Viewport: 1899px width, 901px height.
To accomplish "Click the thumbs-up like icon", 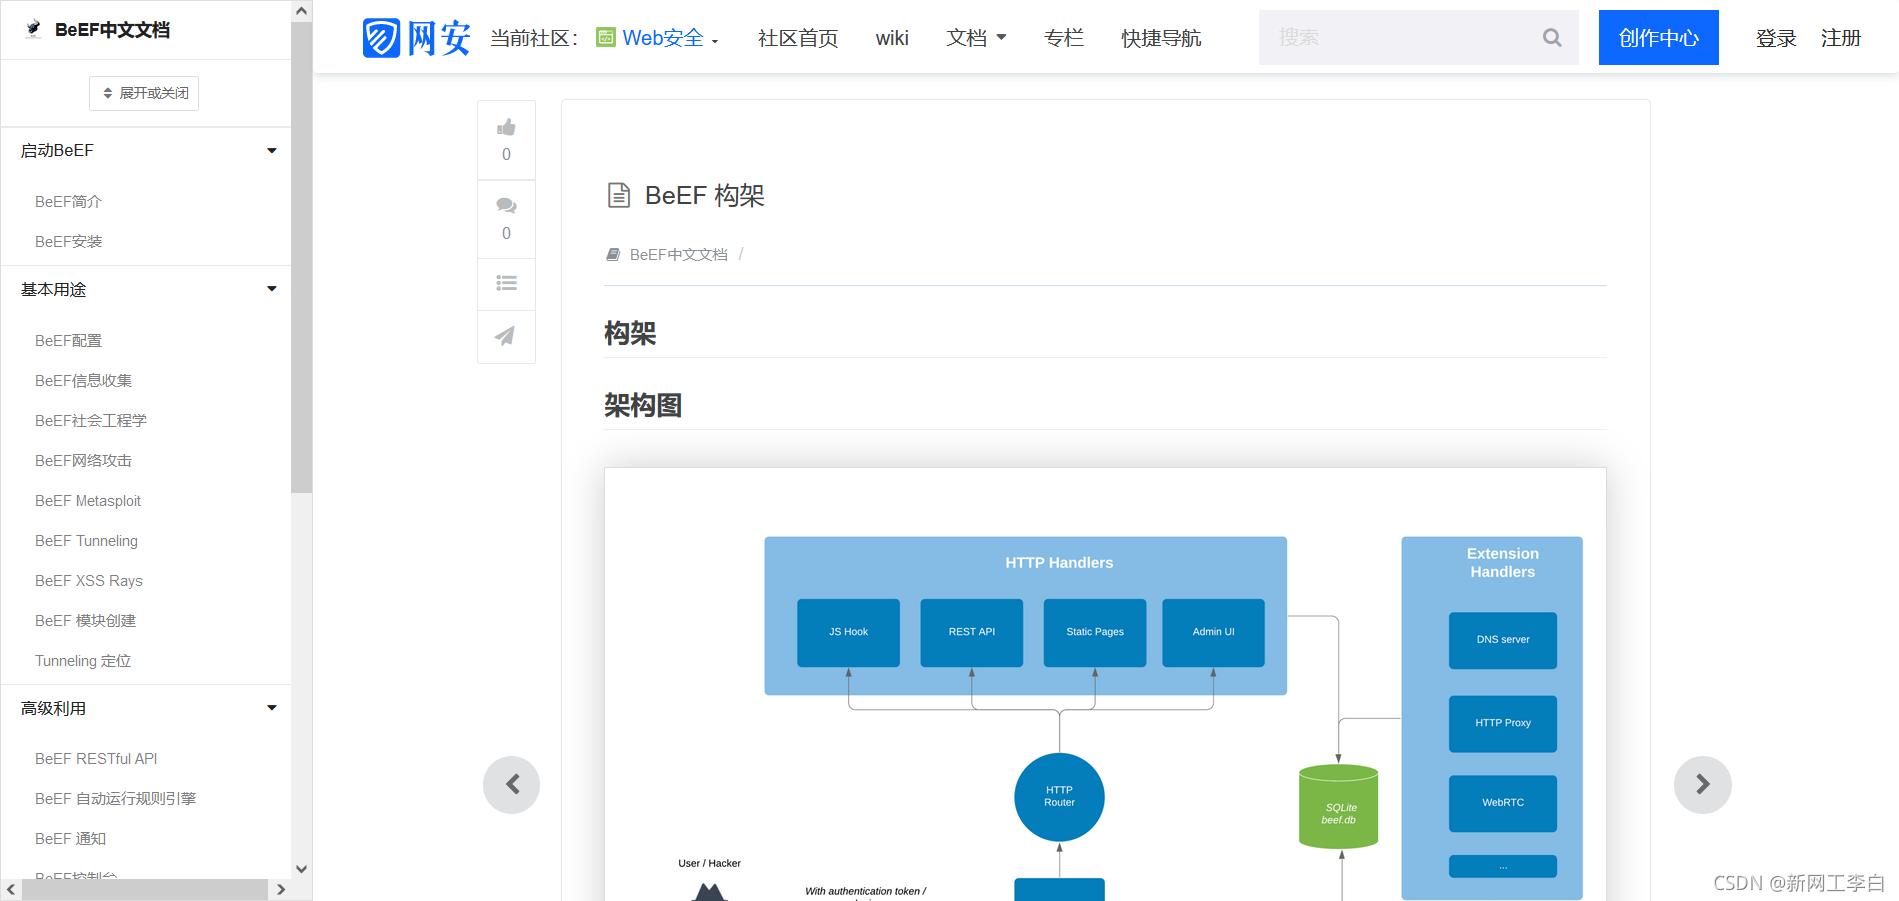I will 506,127.
